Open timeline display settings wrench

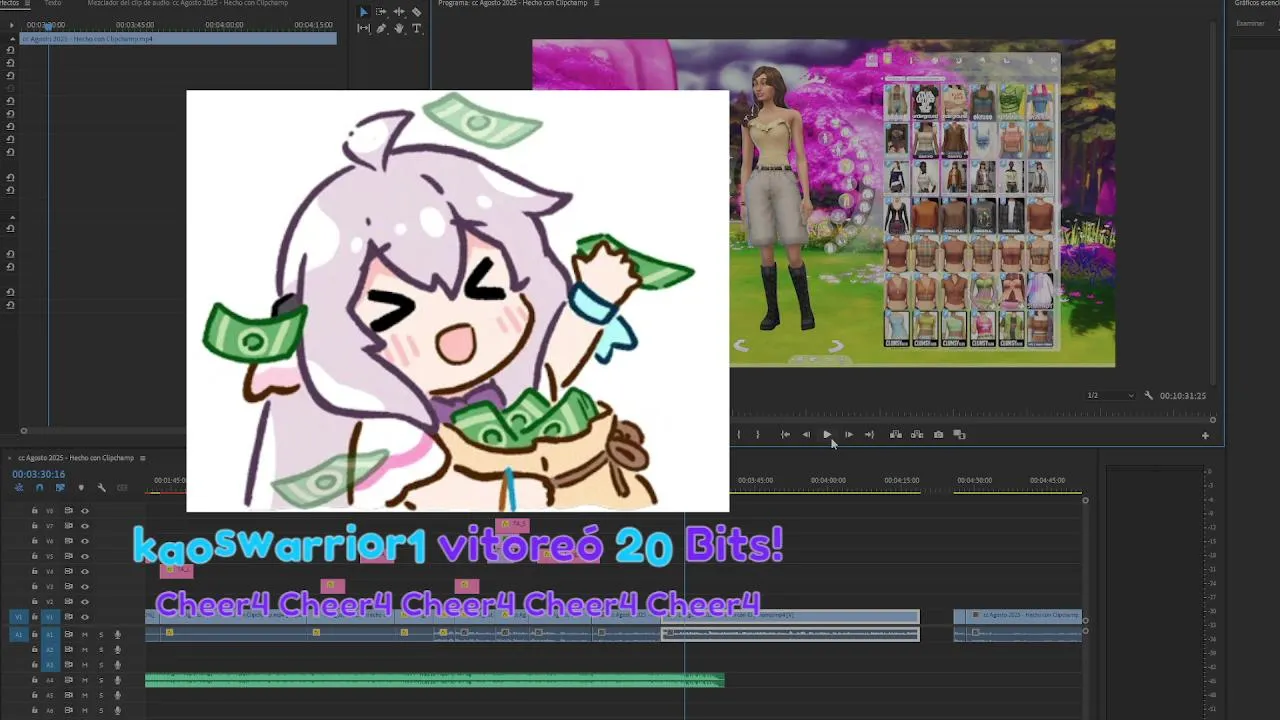click(x=101, y=488)
